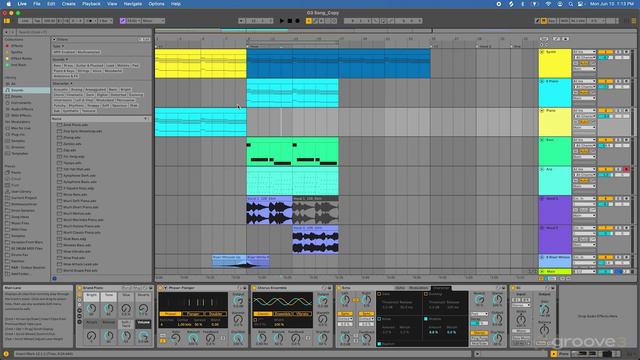The height and width of the screenshot is (360, 640).
Task: Adjust Grand Piano Volume knob
Action: (143, 336)
